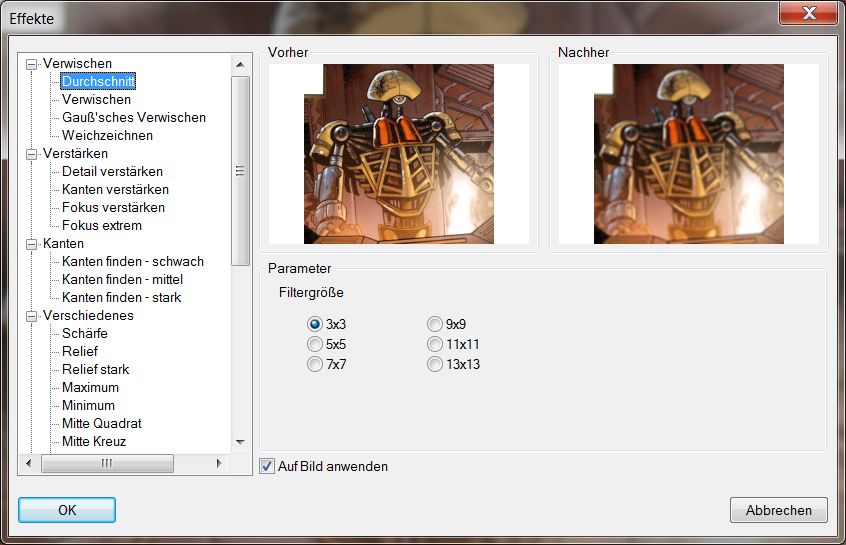Select 9x9 filter size
Viewport: 846px width, 545px height.
point(446,324)
